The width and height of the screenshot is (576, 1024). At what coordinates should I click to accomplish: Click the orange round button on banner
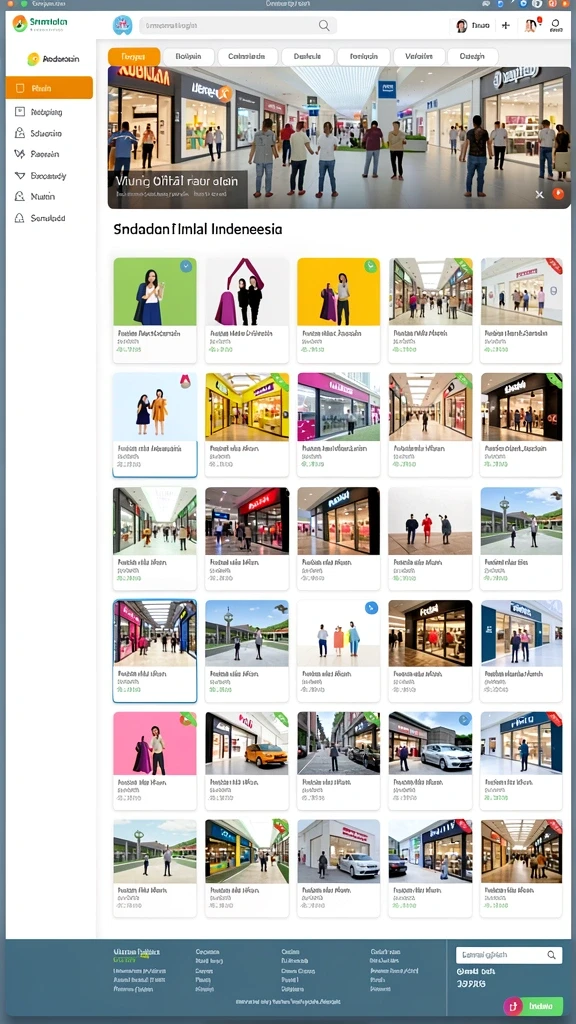tap(557, 193)
